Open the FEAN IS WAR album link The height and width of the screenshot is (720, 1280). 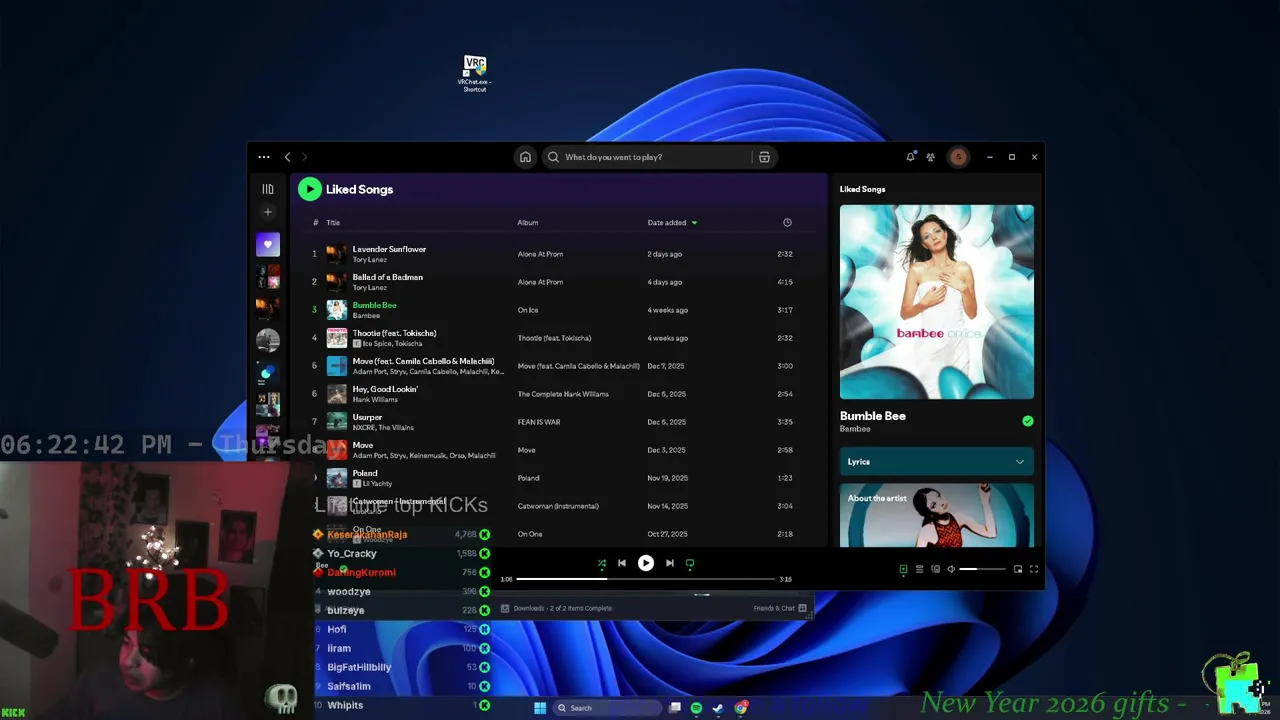coord(539,422)
